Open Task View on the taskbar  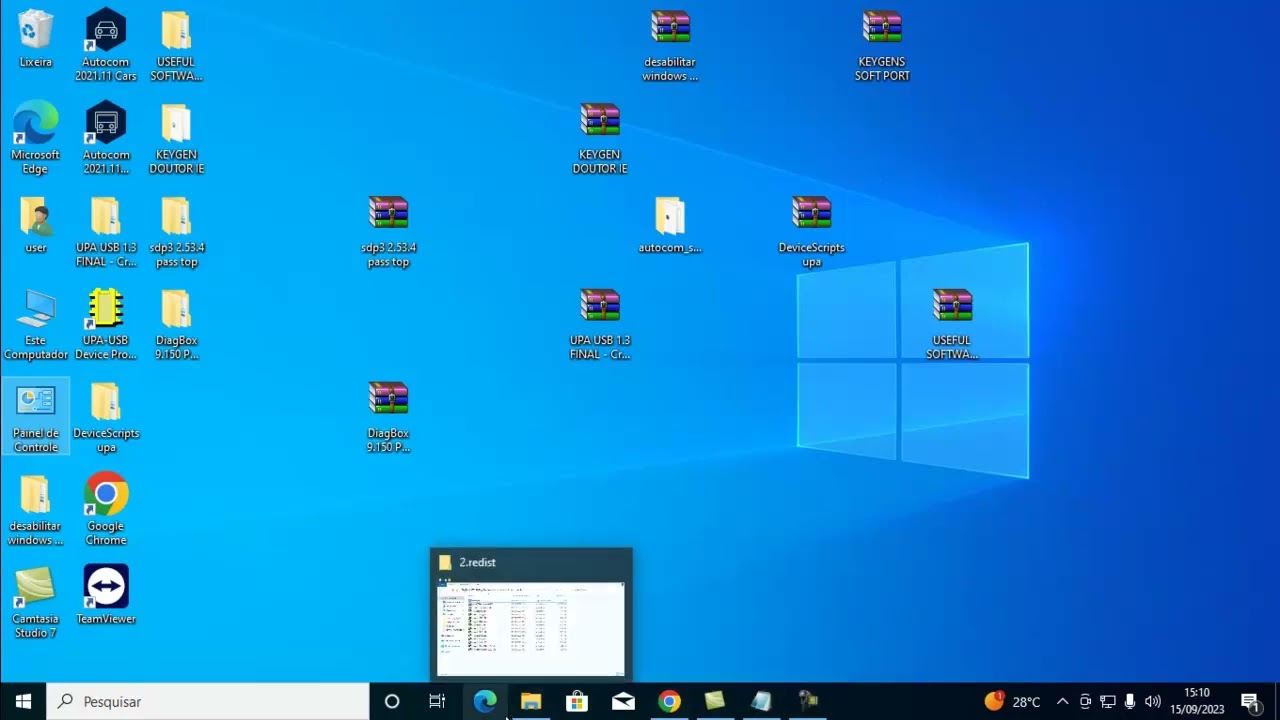point(437,701)
